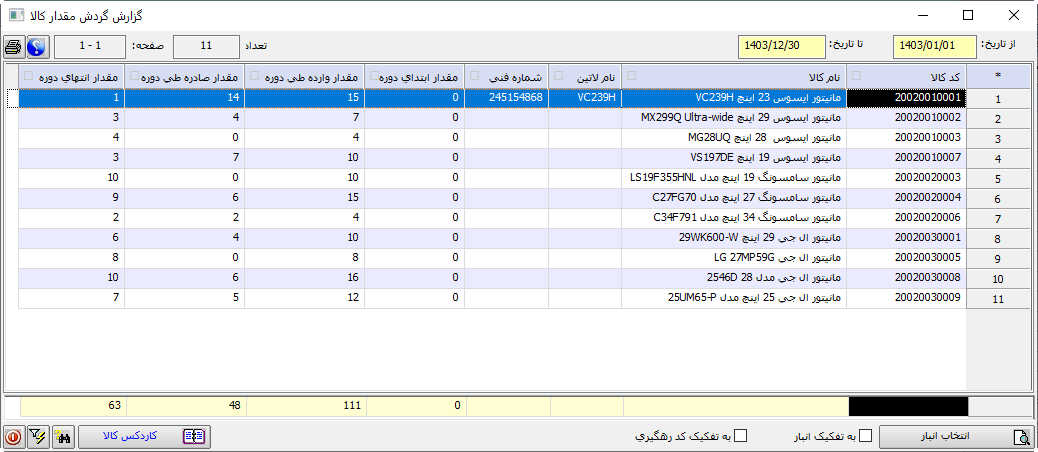Click the magnifier icon on انتخاب انبار button
This screenshot has width=1038, height=452.
[1021, 436]
